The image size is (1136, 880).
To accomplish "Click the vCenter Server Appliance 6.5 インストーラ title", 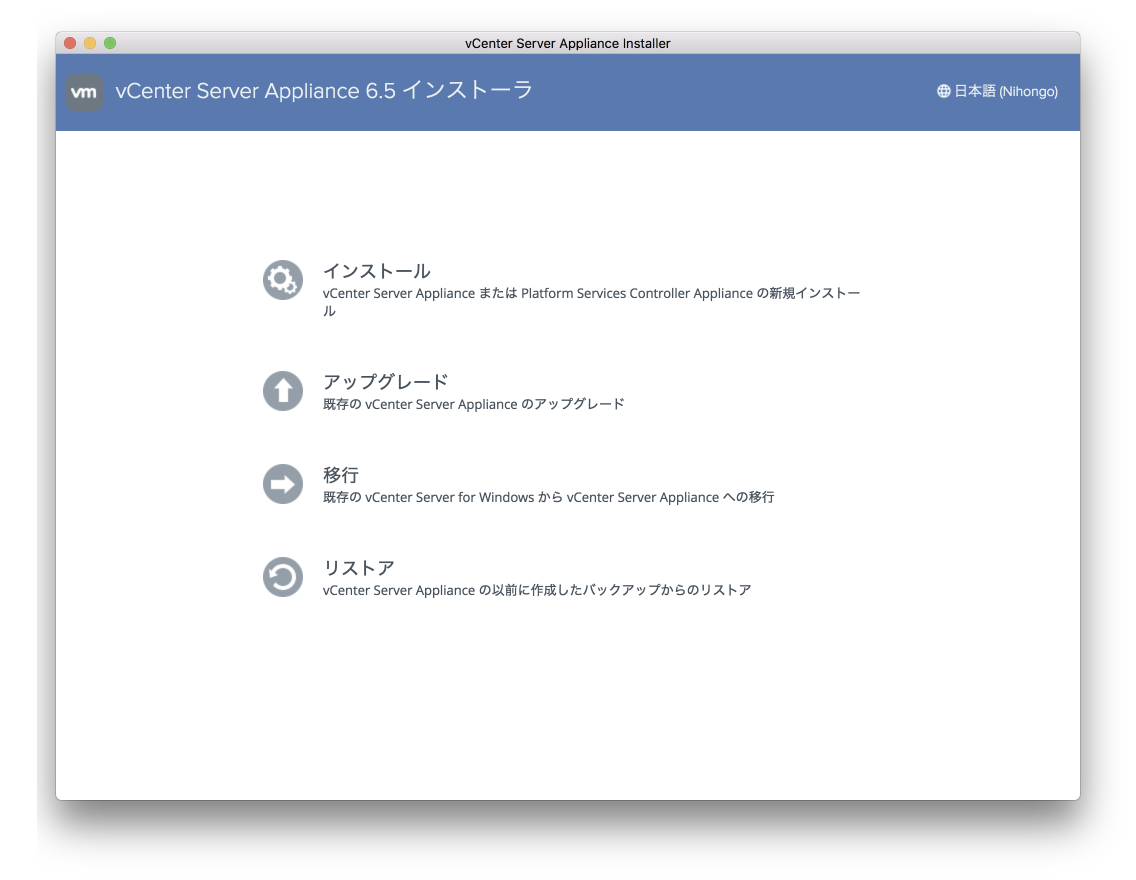I will (x=324, y=91).
